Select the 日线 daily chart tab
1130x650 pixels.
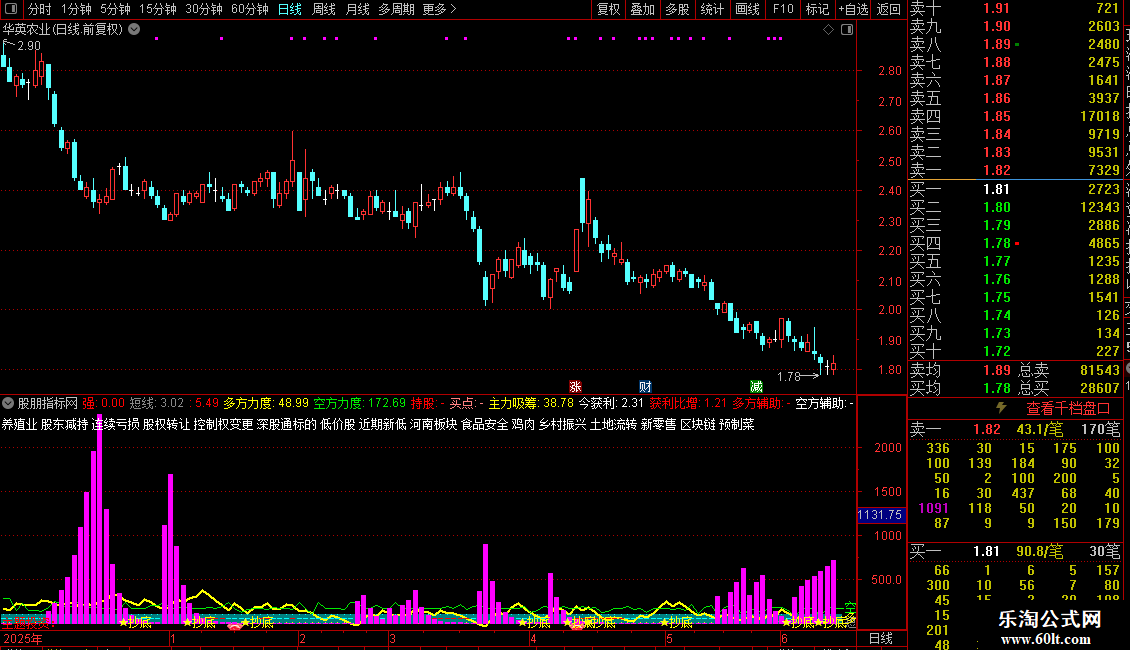pos(290,9)
